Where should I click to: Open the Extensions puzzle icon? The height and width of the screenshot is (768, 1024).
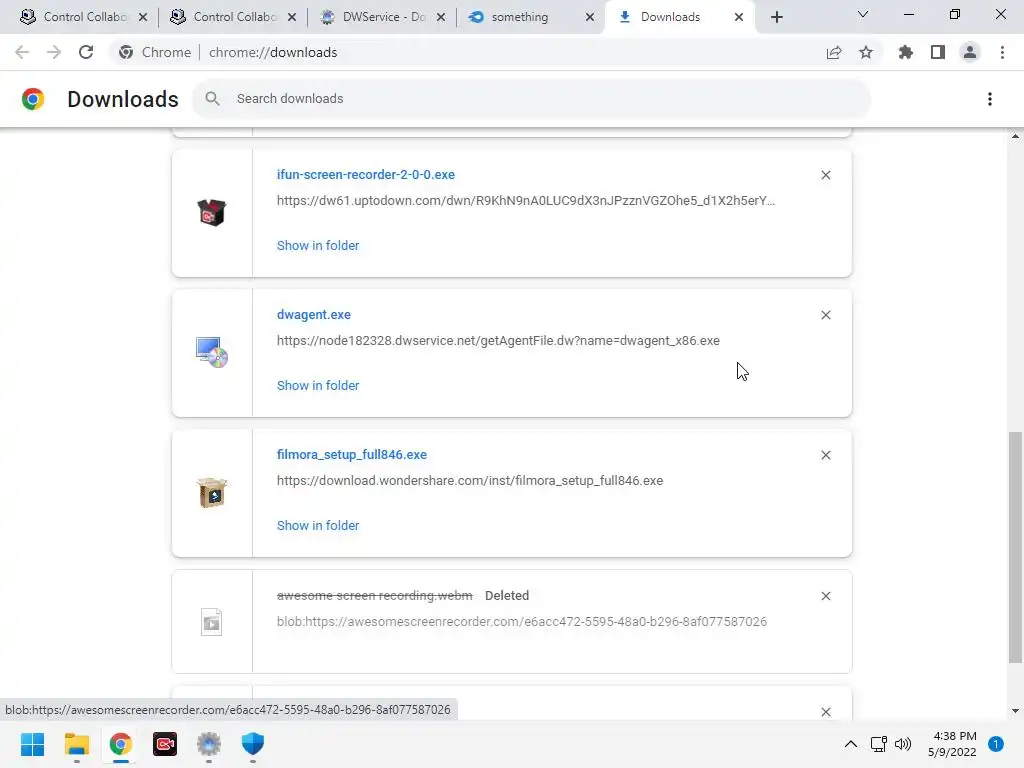pyautogui.click(x=906, y=52)
